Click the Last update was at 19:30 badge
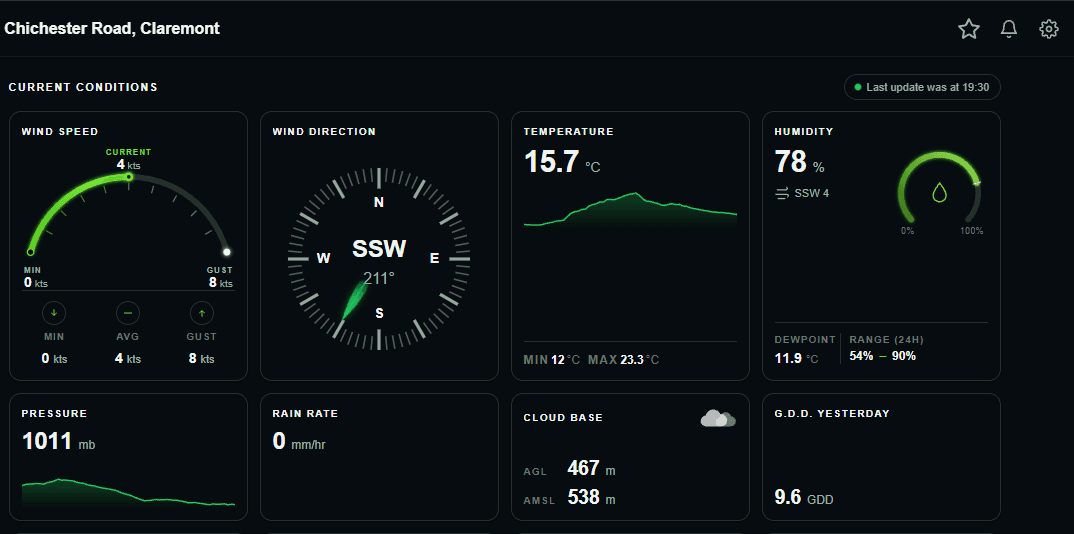The width and height of the screenshot is (1074, 534). coord(922,88)
